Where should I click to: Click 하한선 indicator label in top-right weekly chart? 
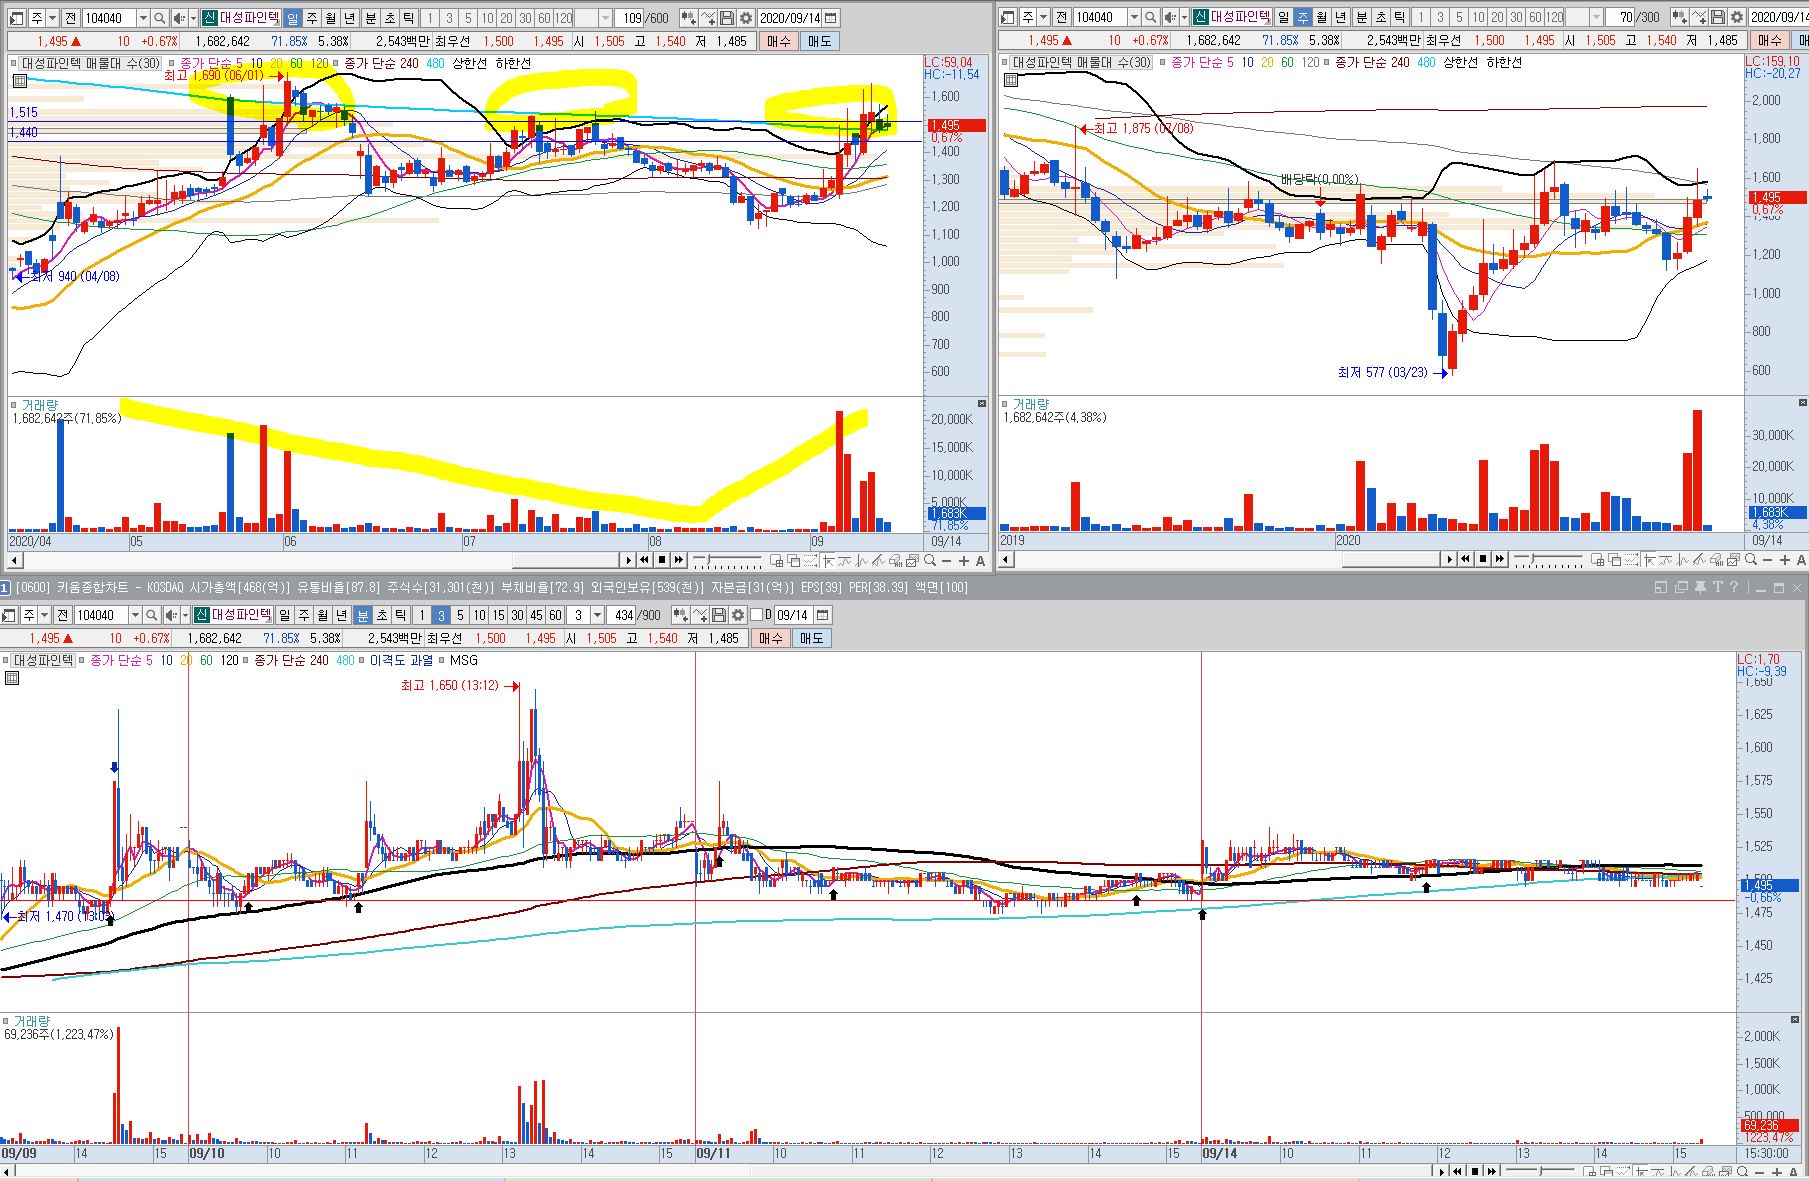1504,62
